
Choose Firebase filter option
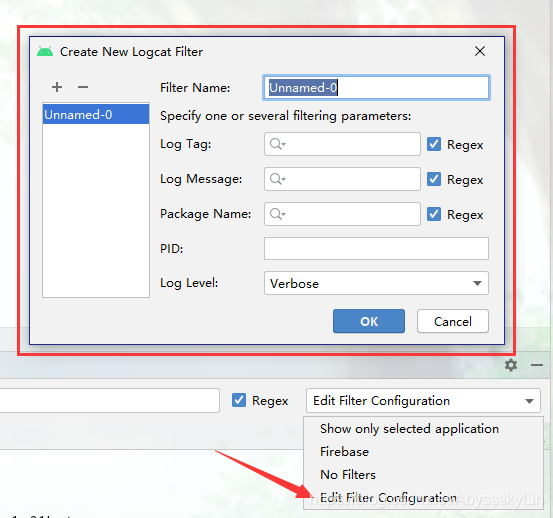point(423,452)
